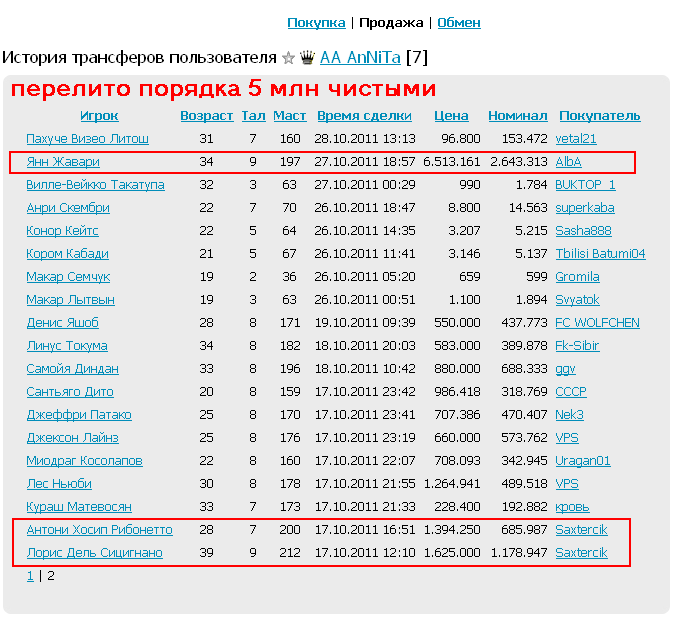This screenshot has width=680, height=620.
Task: Sort table by Покупатель column
Action: pos(600,116)
